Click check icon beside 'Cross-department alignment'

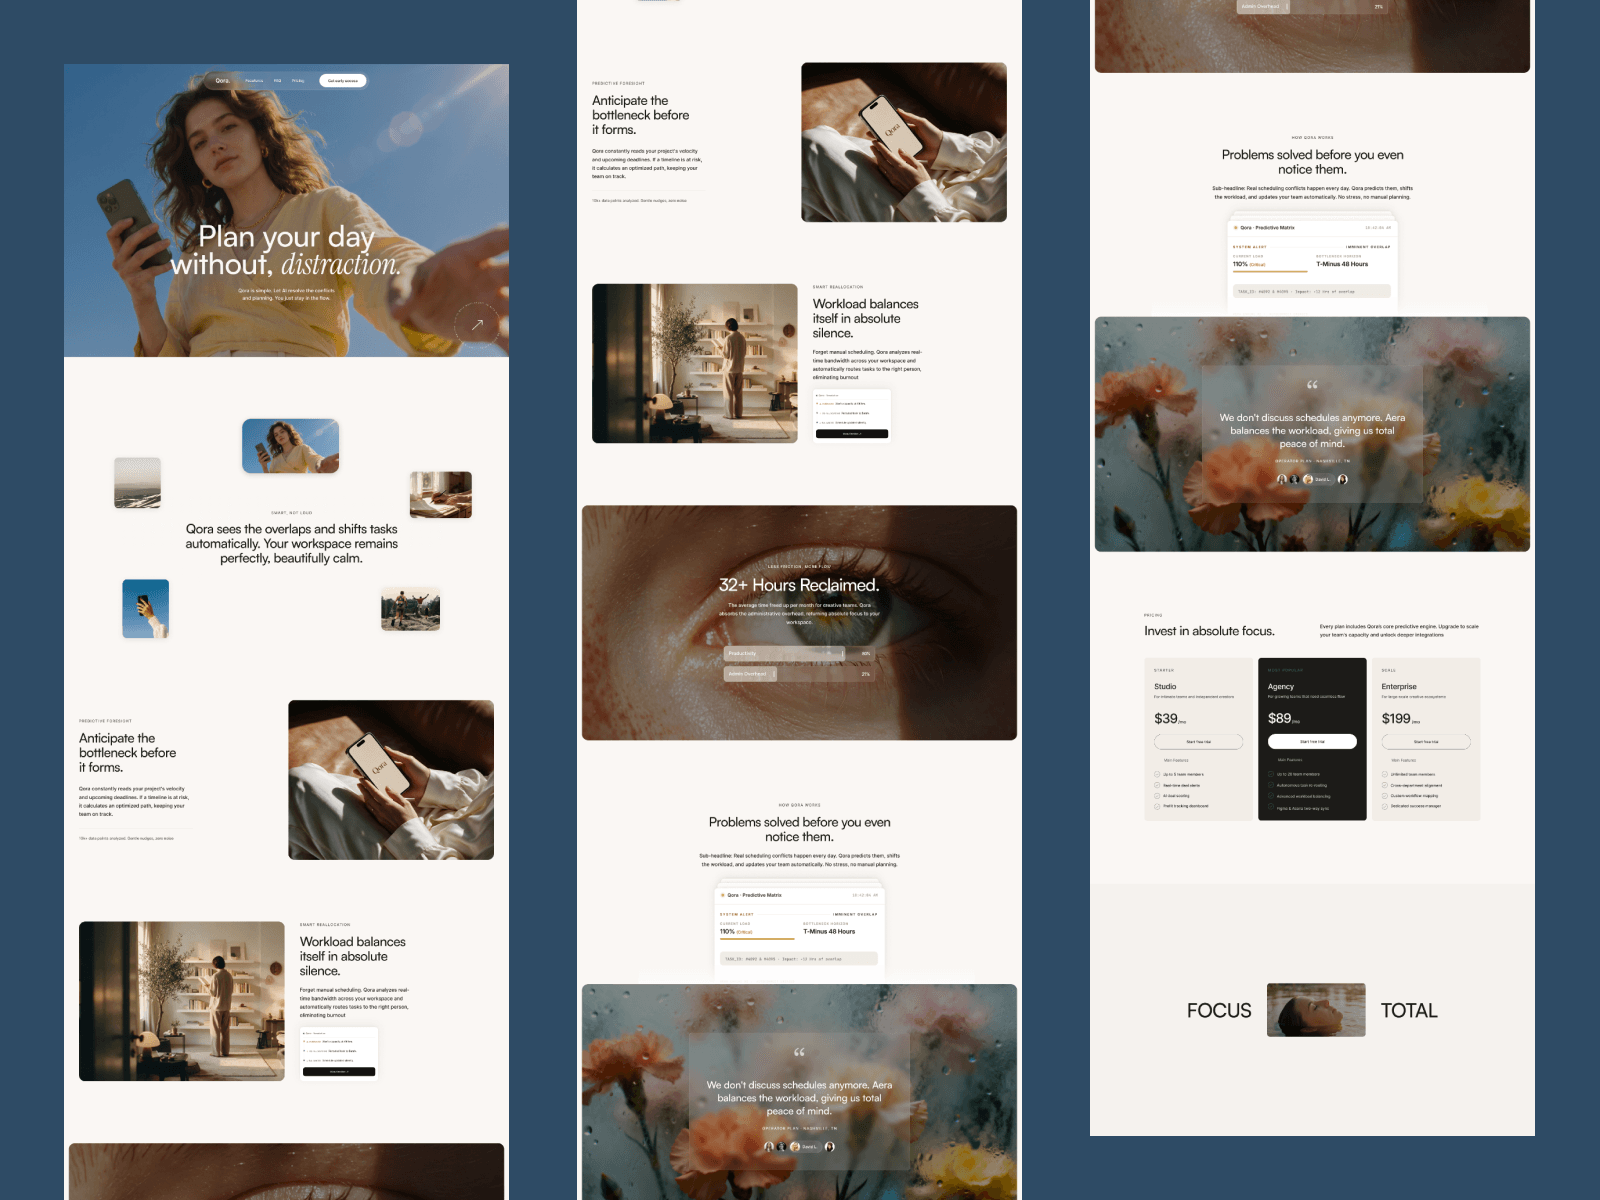pos(1385,785)
